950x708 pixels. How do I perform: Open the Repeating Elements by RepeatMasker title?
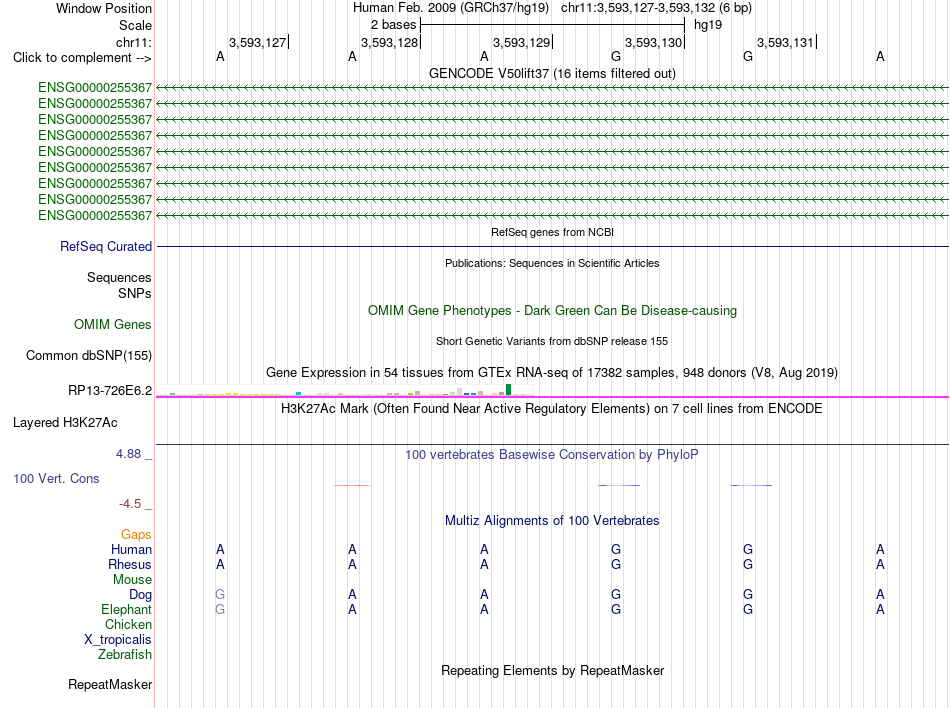pyautogui.click(x=552, y=670)
